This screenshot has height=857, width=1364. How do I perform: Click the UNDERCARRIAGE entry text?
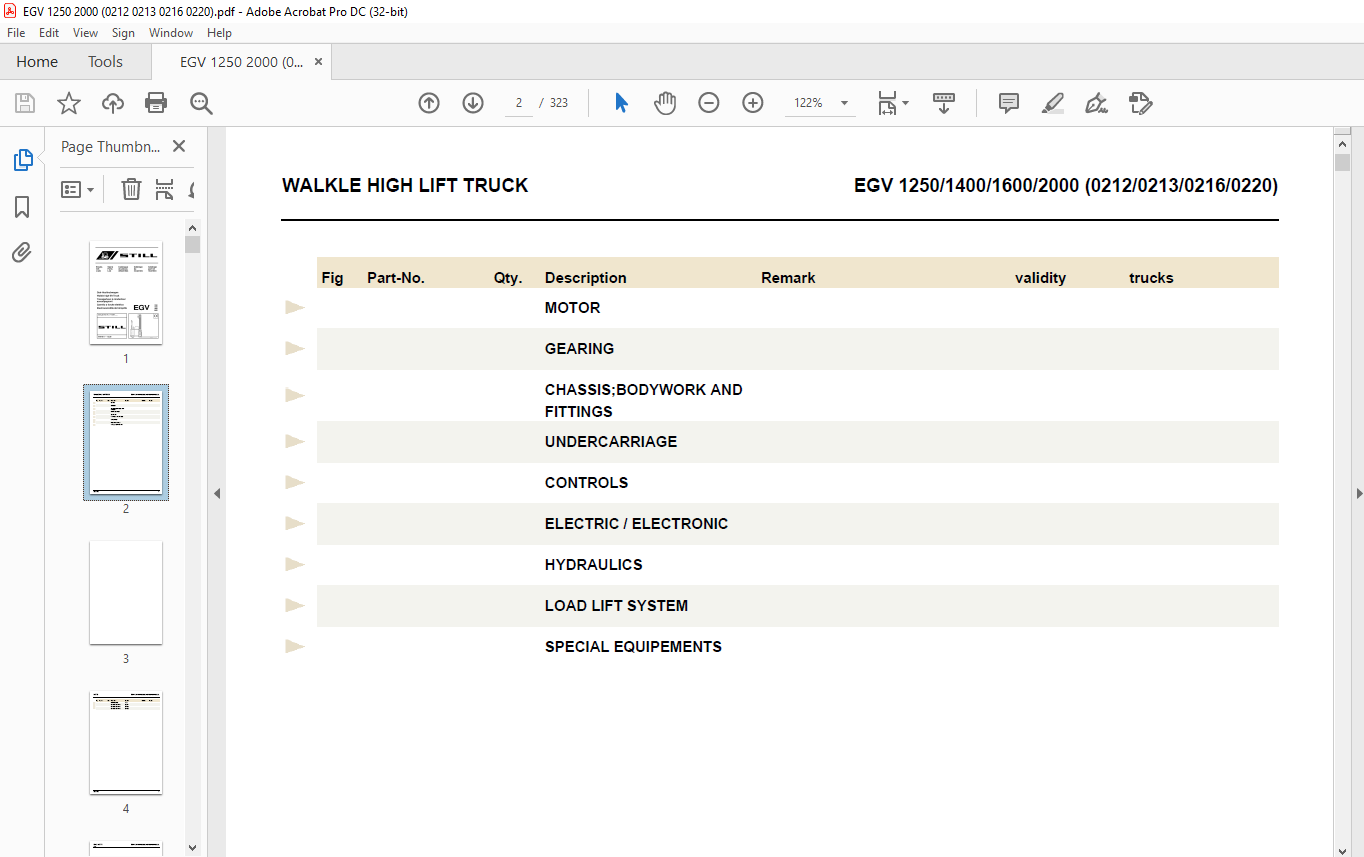(610, 442)
